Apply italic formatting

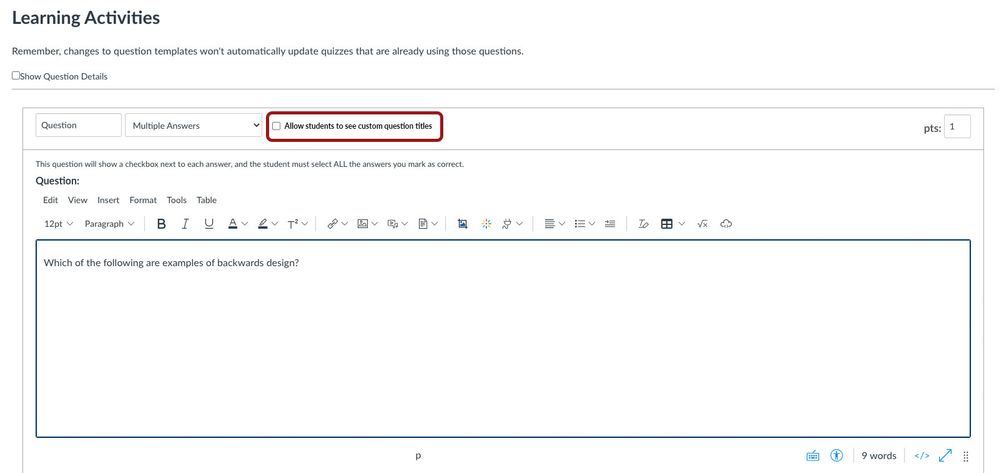coord(185,224)
